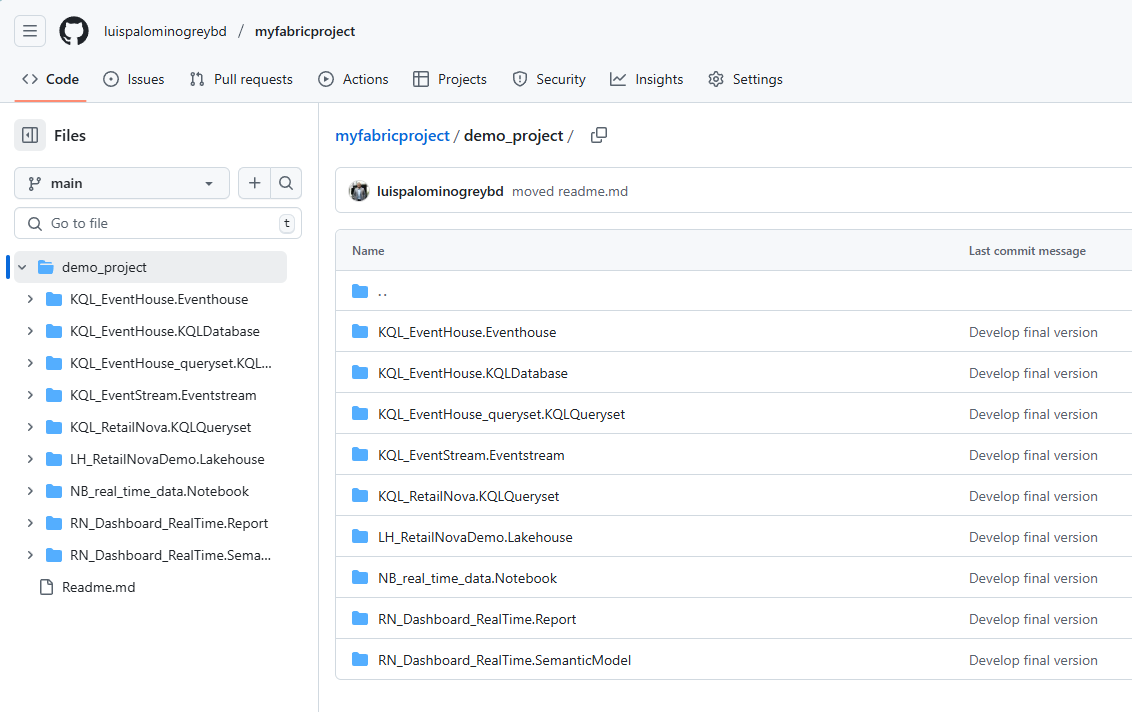This screenshot has width=1132, height=712.
Task: Open file search magnifier button
Action: [x=286, y=183]
